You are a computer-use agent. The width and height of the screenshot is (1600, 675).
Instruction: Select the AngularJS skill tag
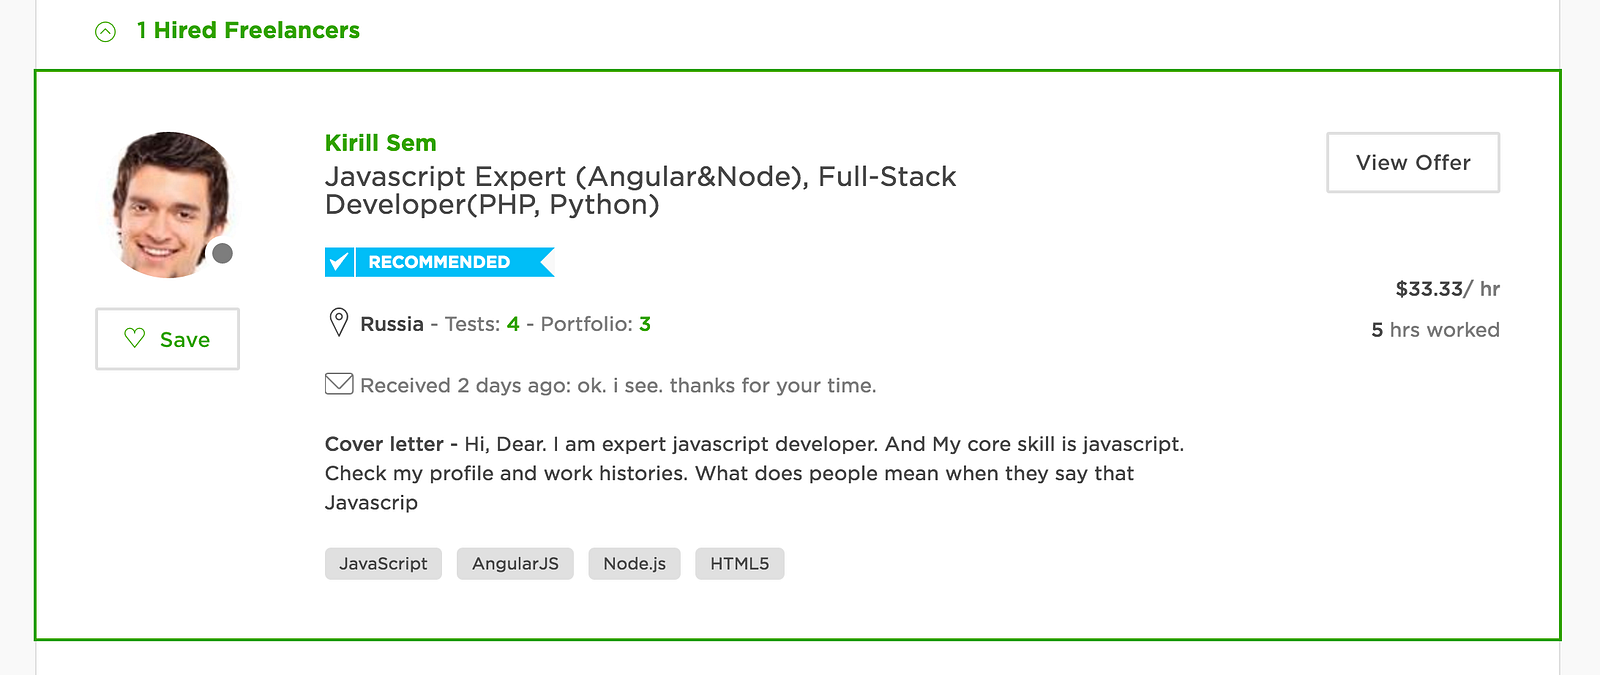[x=515, y=564]
